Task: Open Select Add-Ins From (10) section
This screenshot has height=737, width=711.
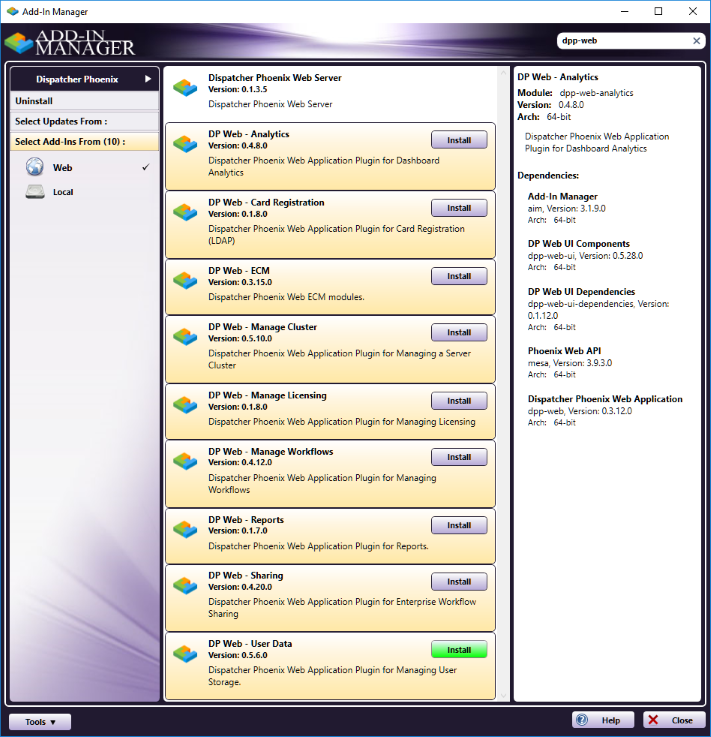Action: pos(85,141)
